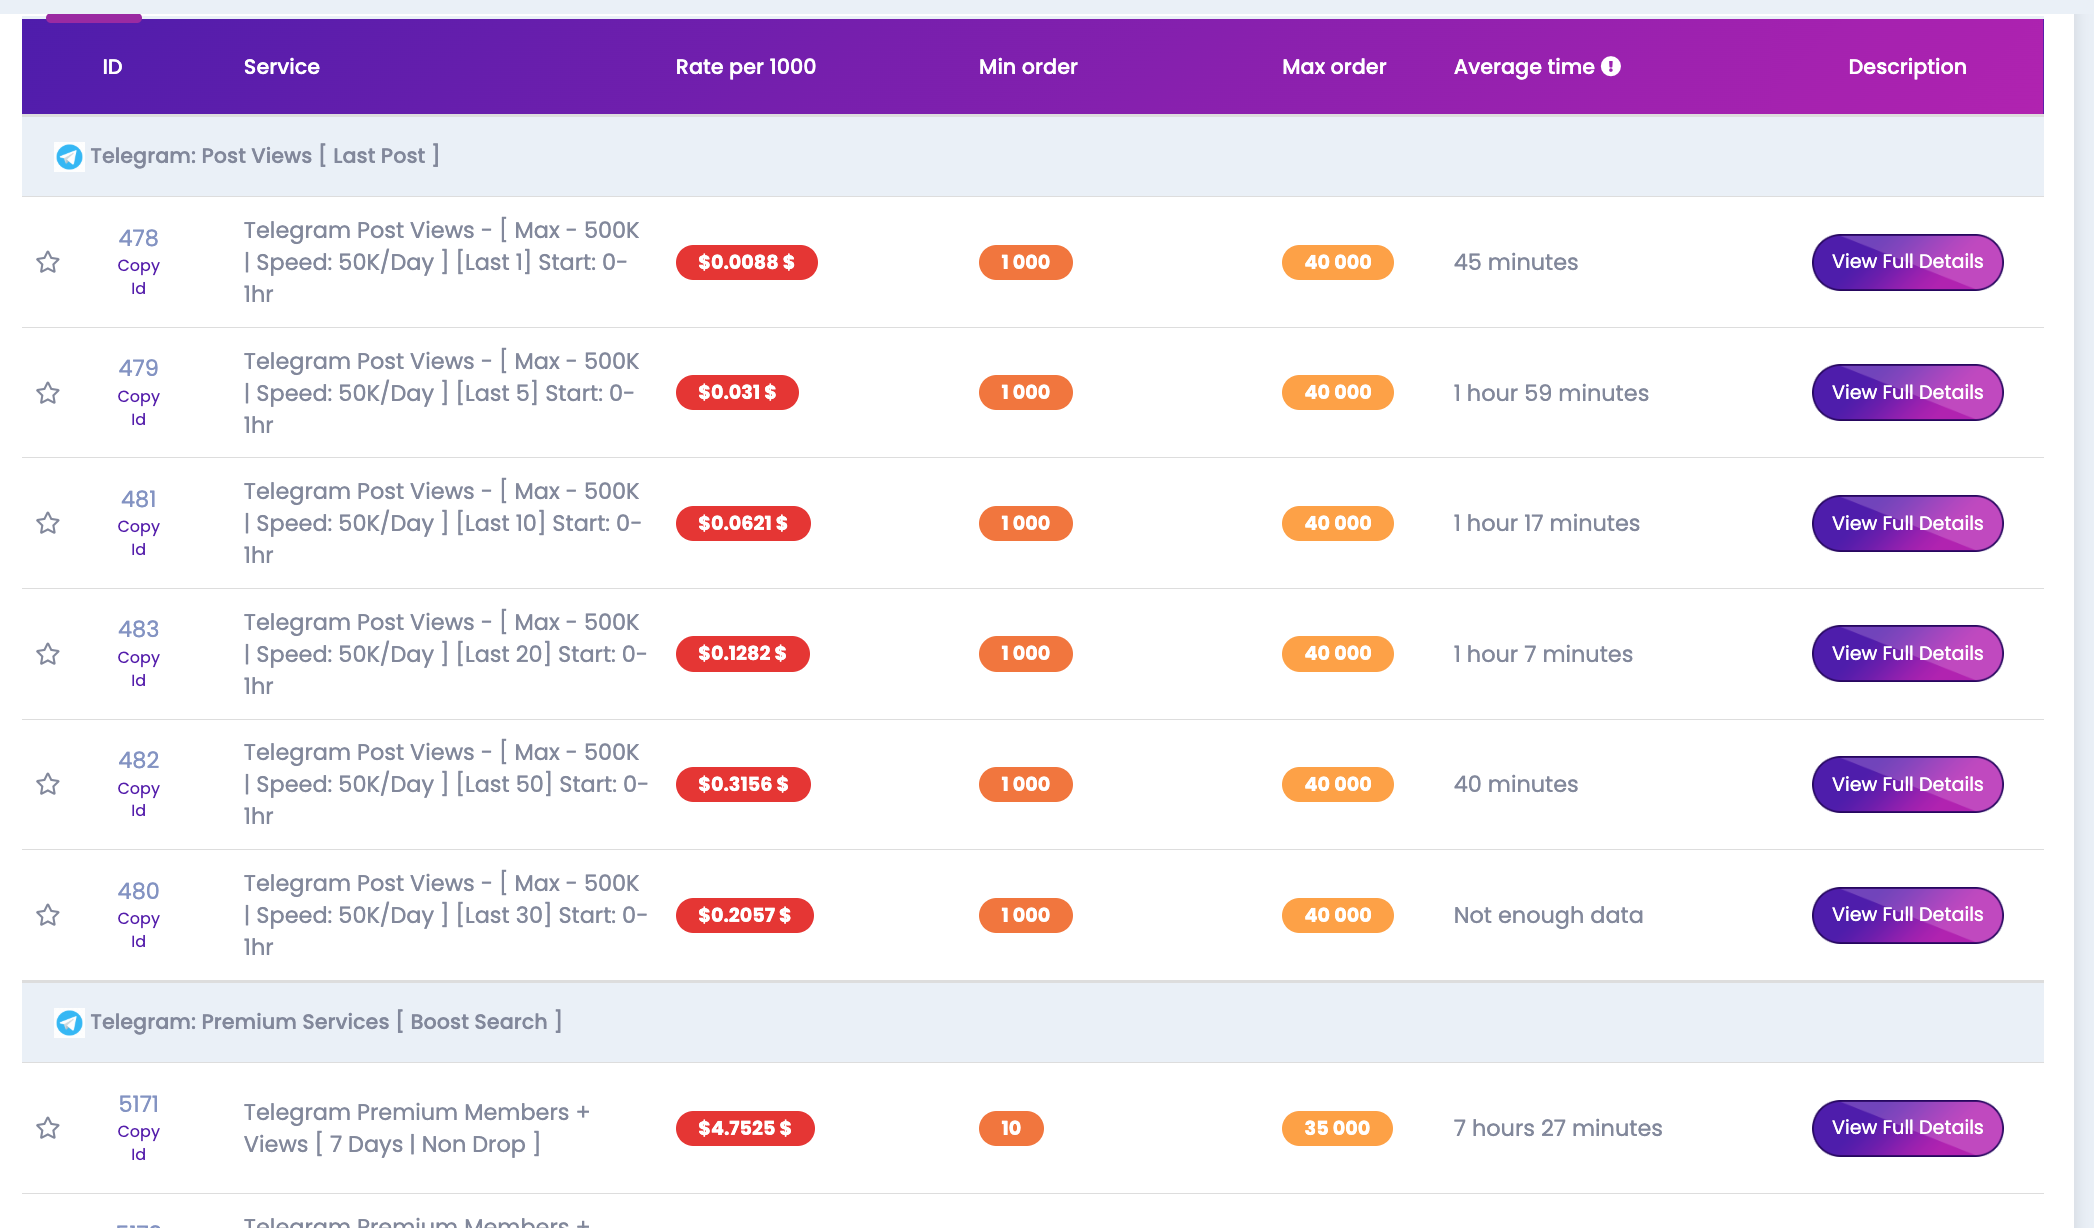
Task: Click the 1 hour 7 minutes value
Action: click(1543, 654)
